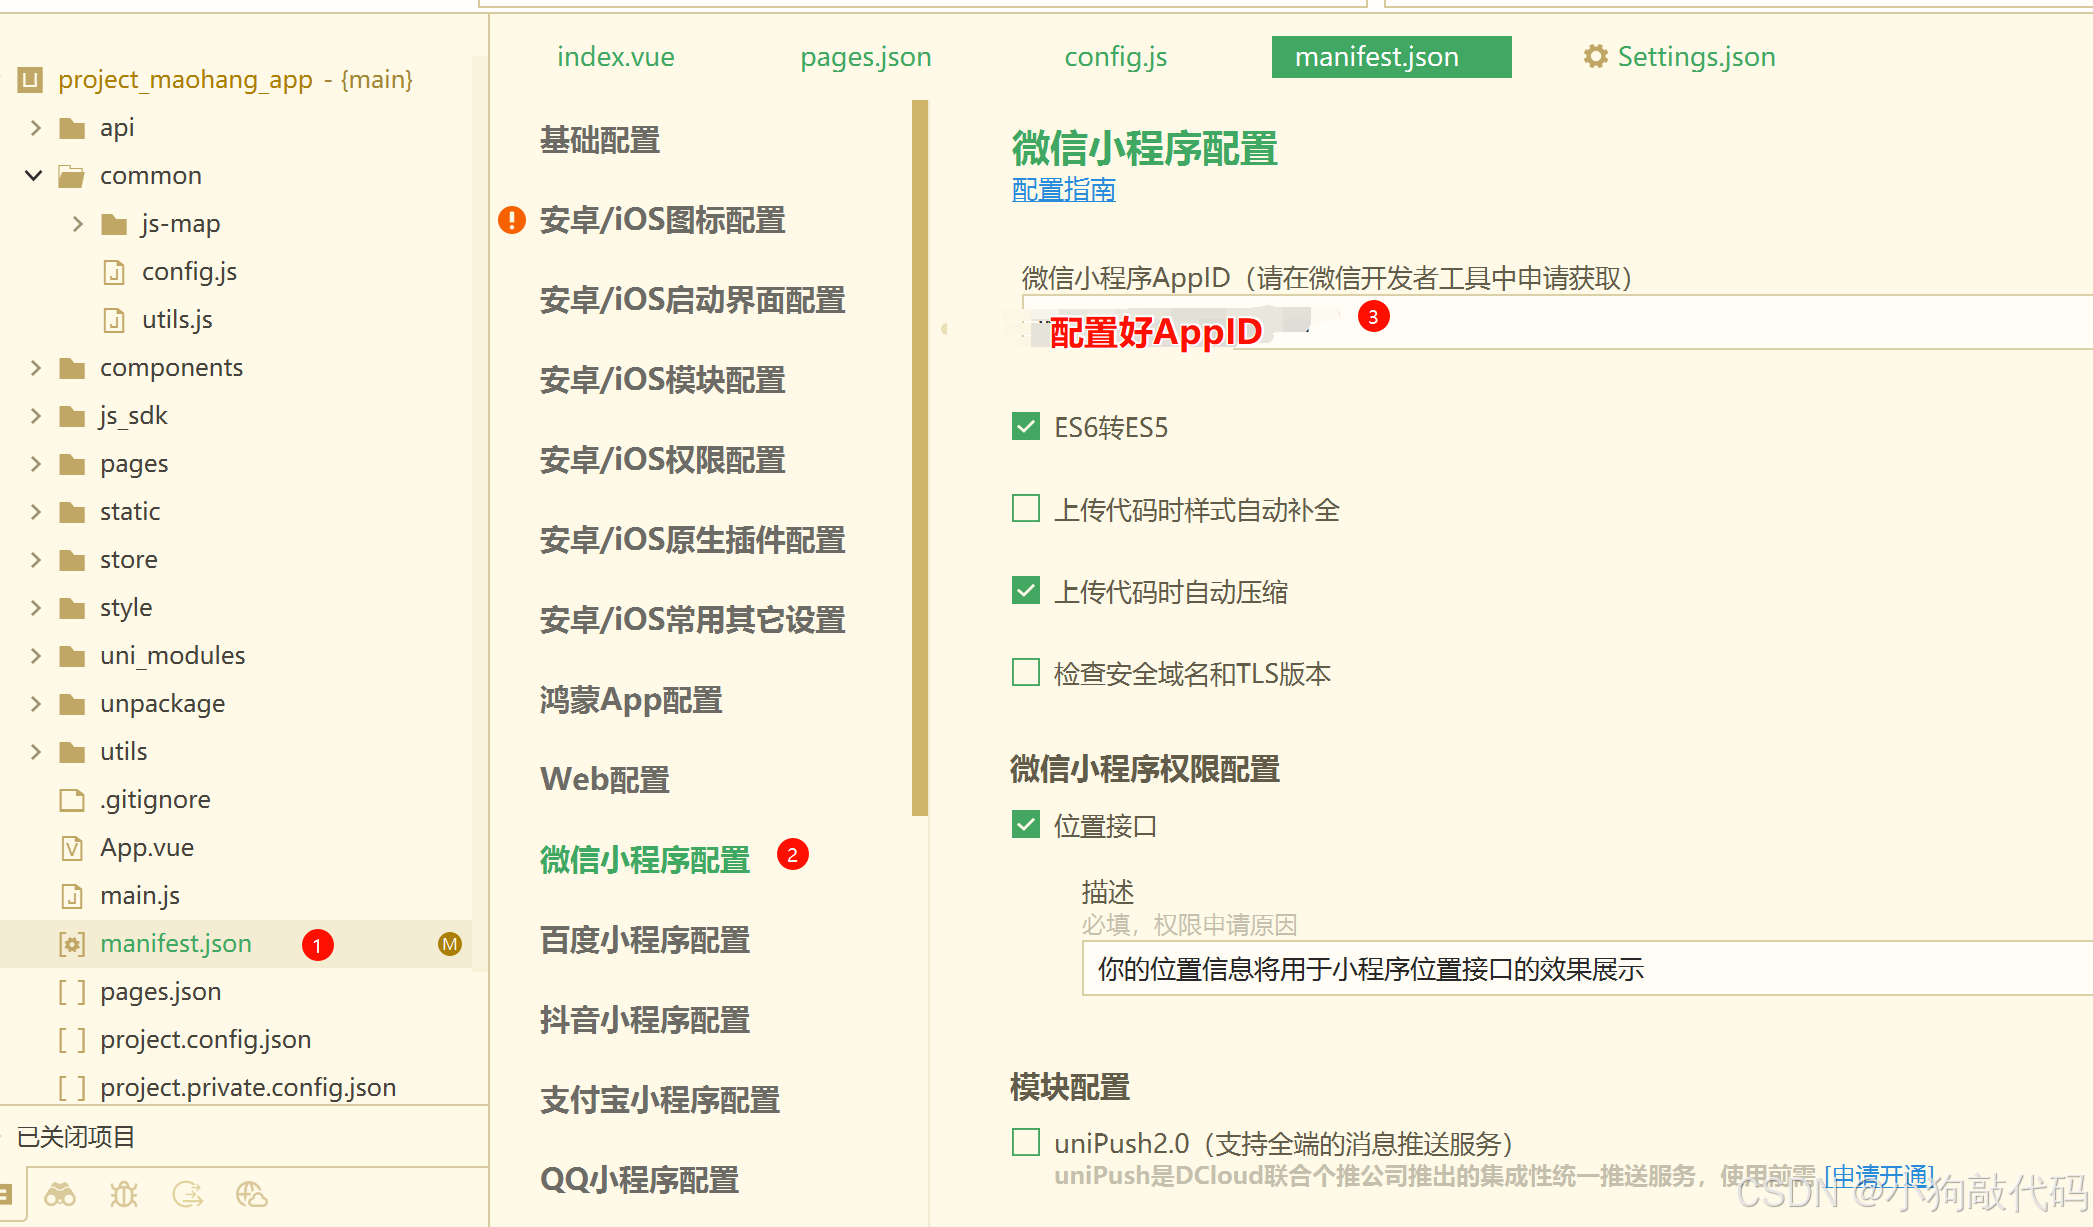Switch to the config.js tab
The width and height of the screenshot is (2093, 1227).
point(1116,57)
